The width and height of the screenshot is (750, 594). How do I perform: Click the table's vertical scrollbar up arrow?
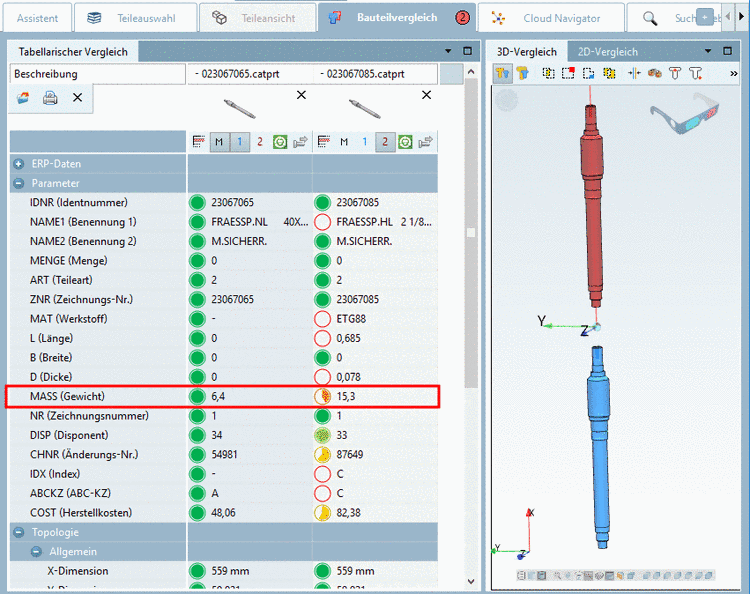[471, 72]
